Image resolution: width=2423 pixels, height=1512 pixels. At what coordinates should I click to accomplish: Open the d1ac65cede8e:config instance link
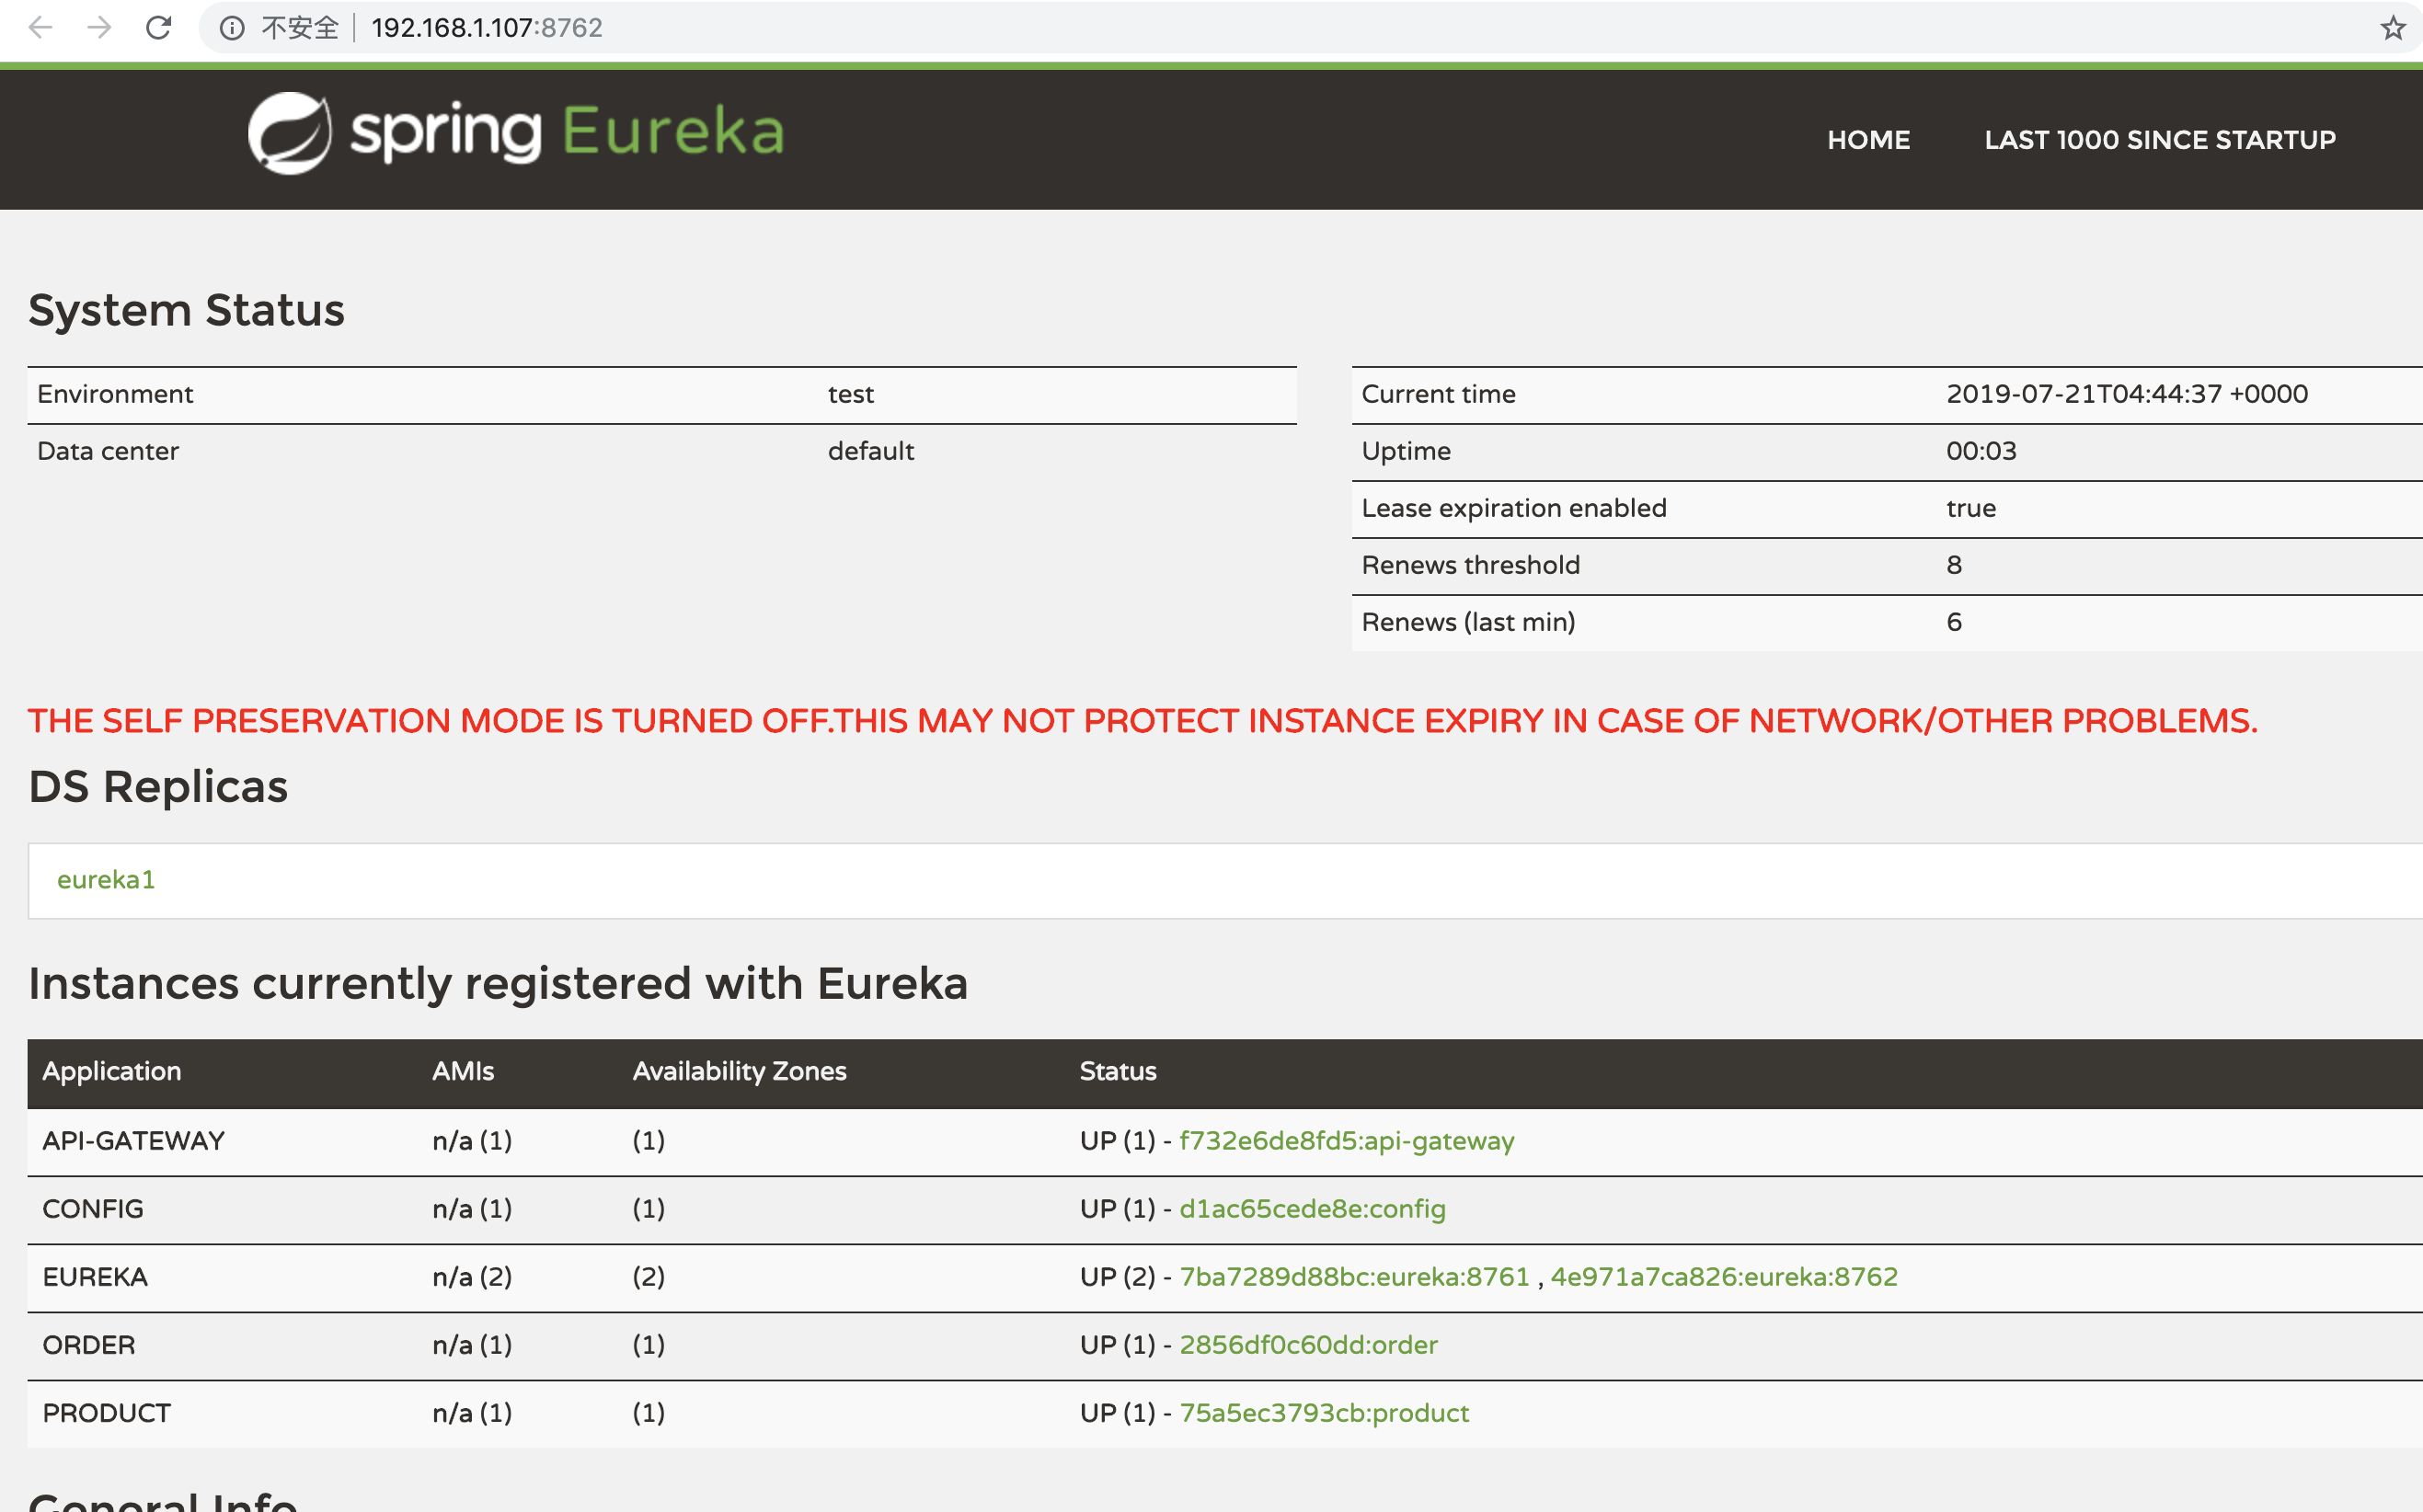coord(1312,1209)
